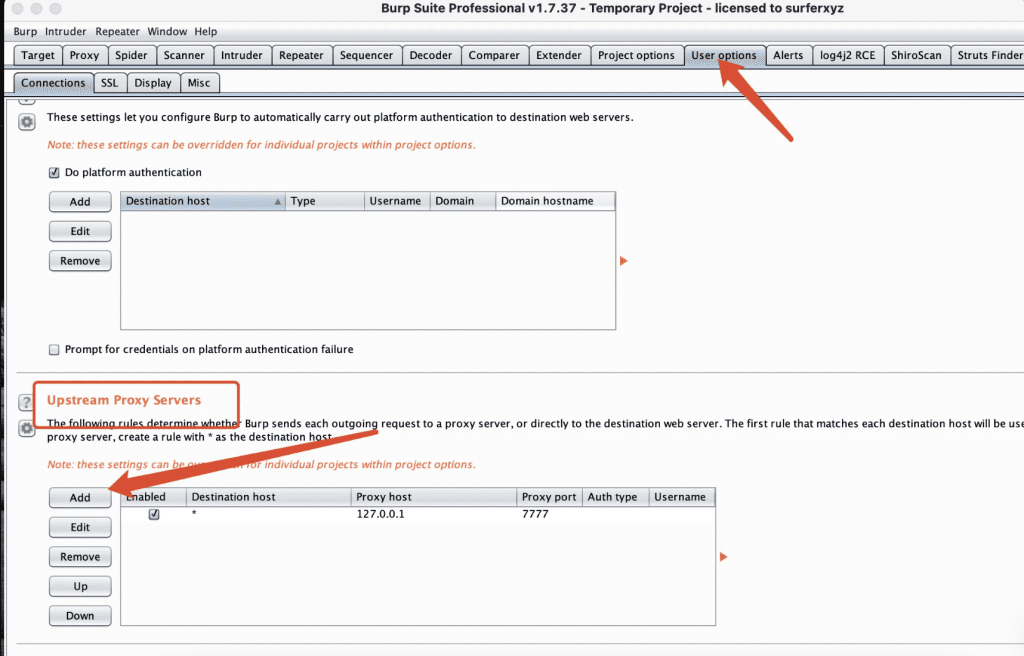Select the User options tab
1024x656 pixels.
point(724,56)
